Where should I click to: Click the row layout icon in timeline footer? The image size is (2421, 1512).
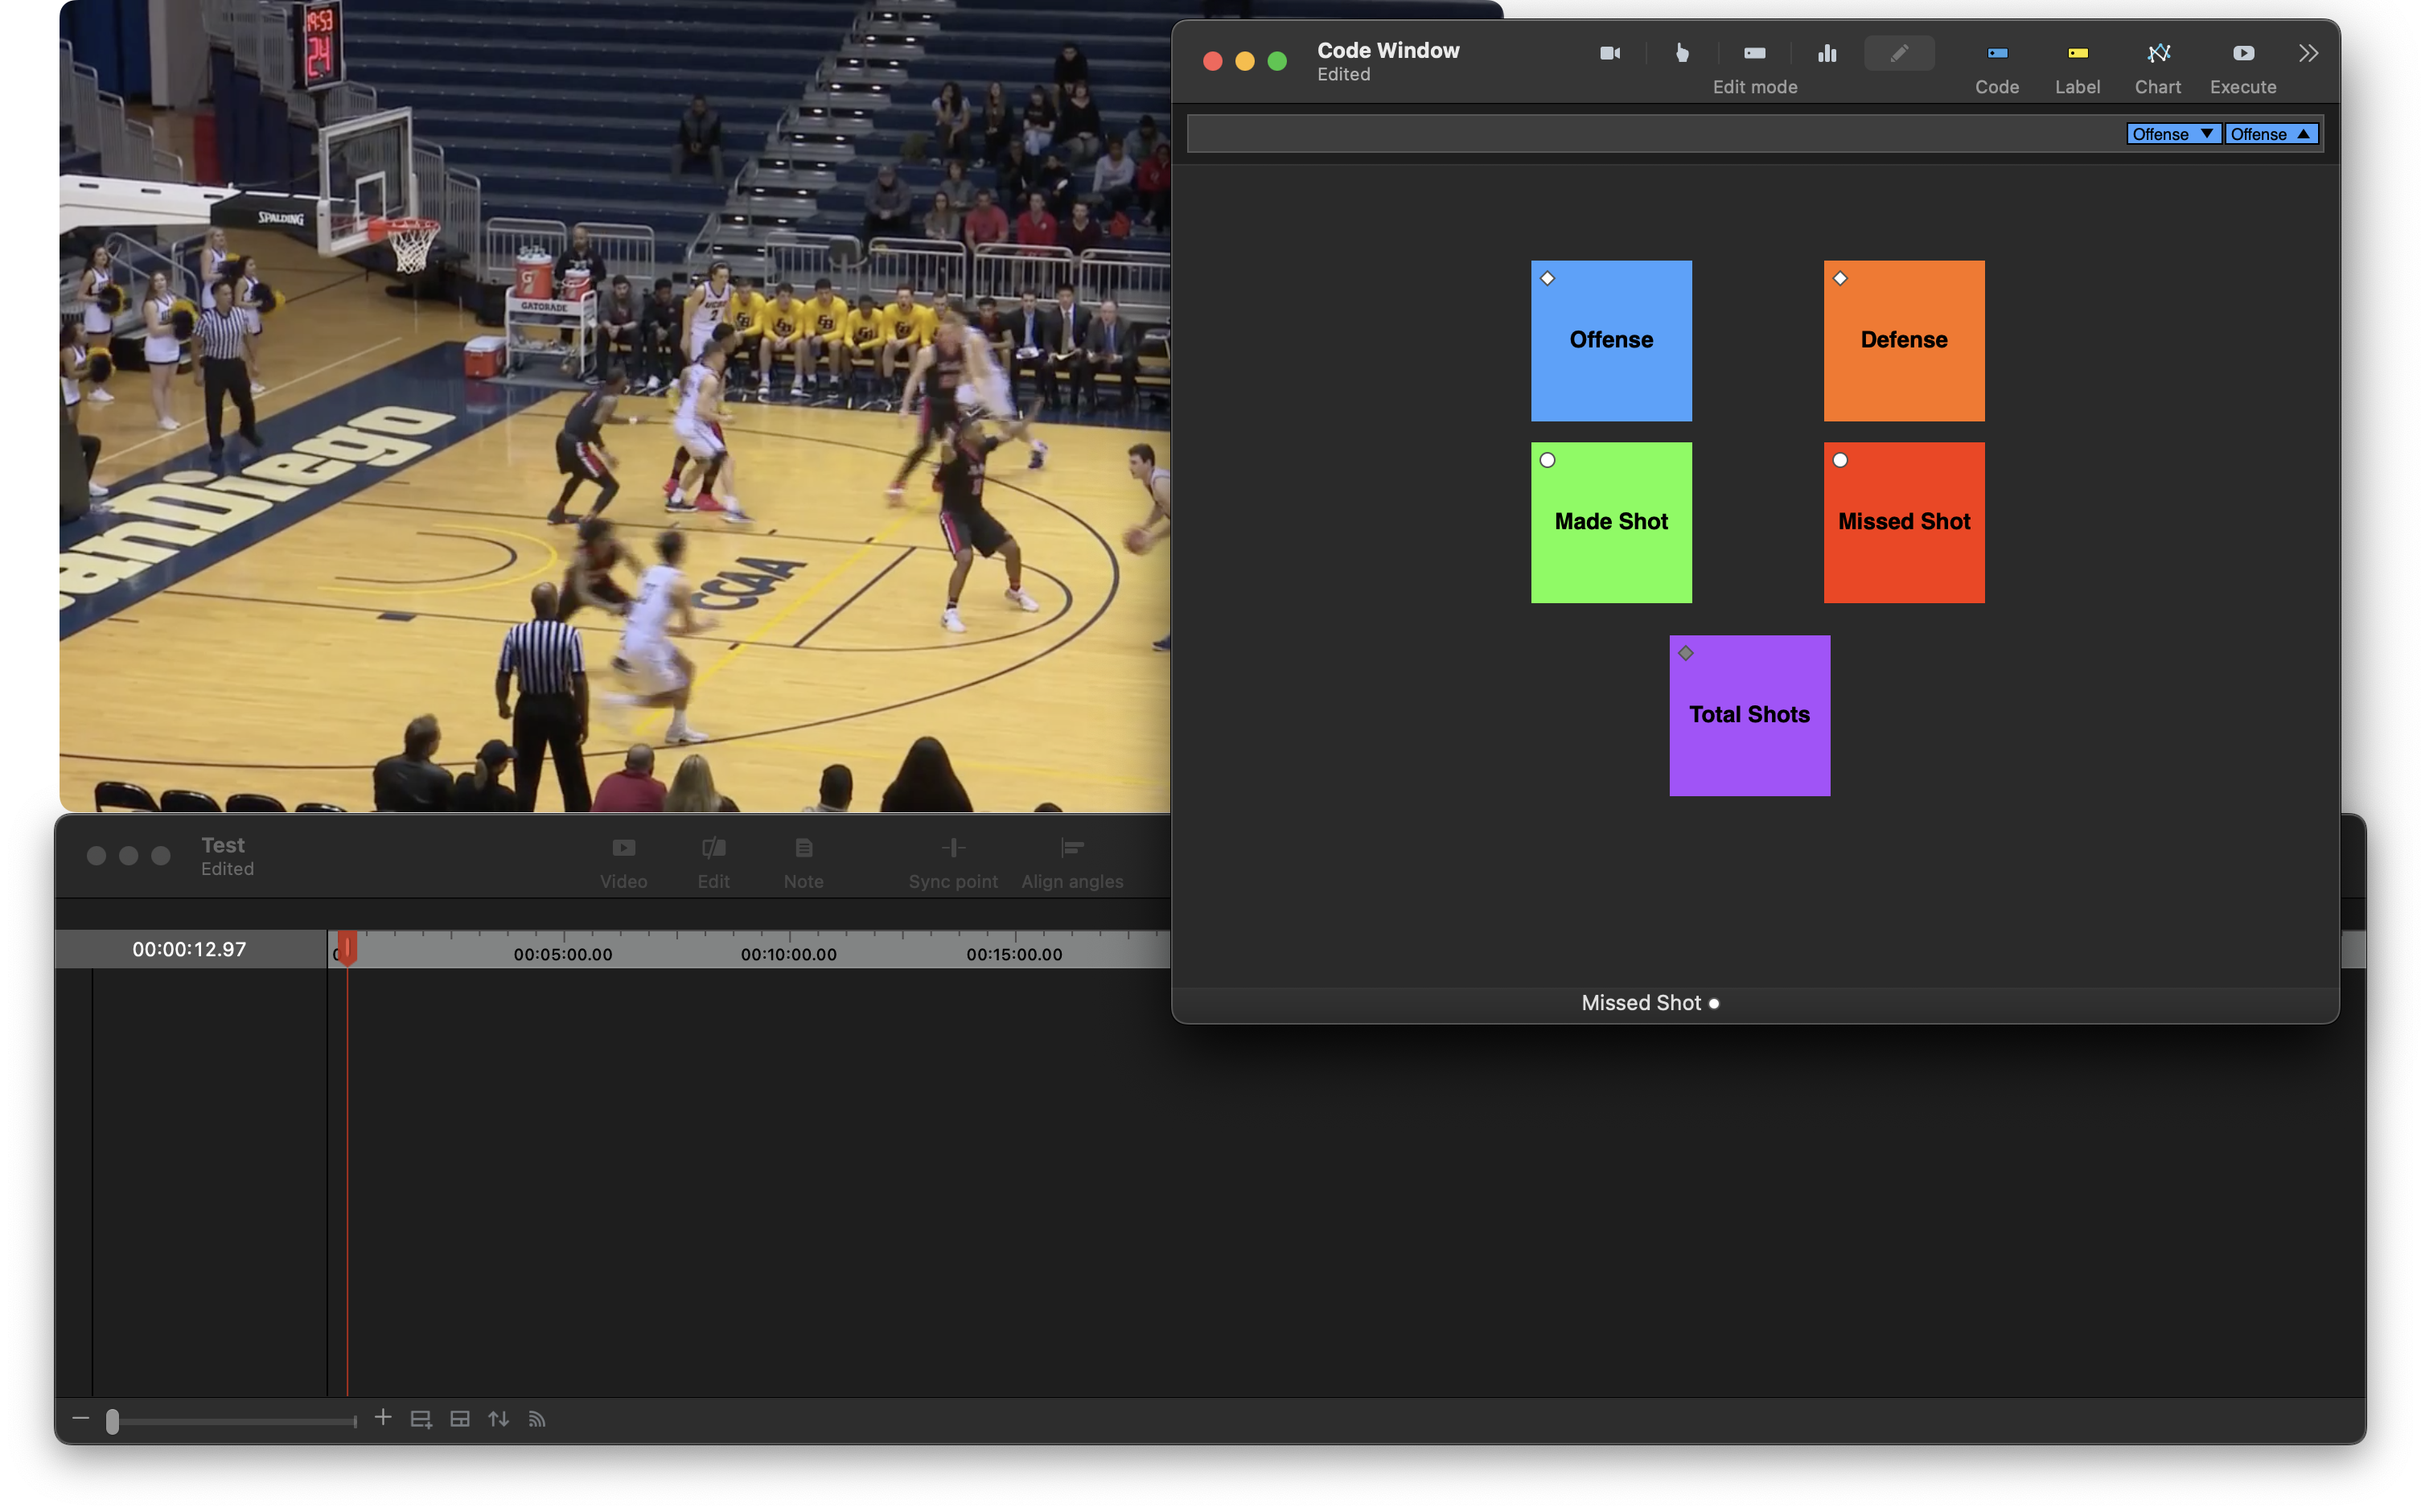click(460, 1419)
